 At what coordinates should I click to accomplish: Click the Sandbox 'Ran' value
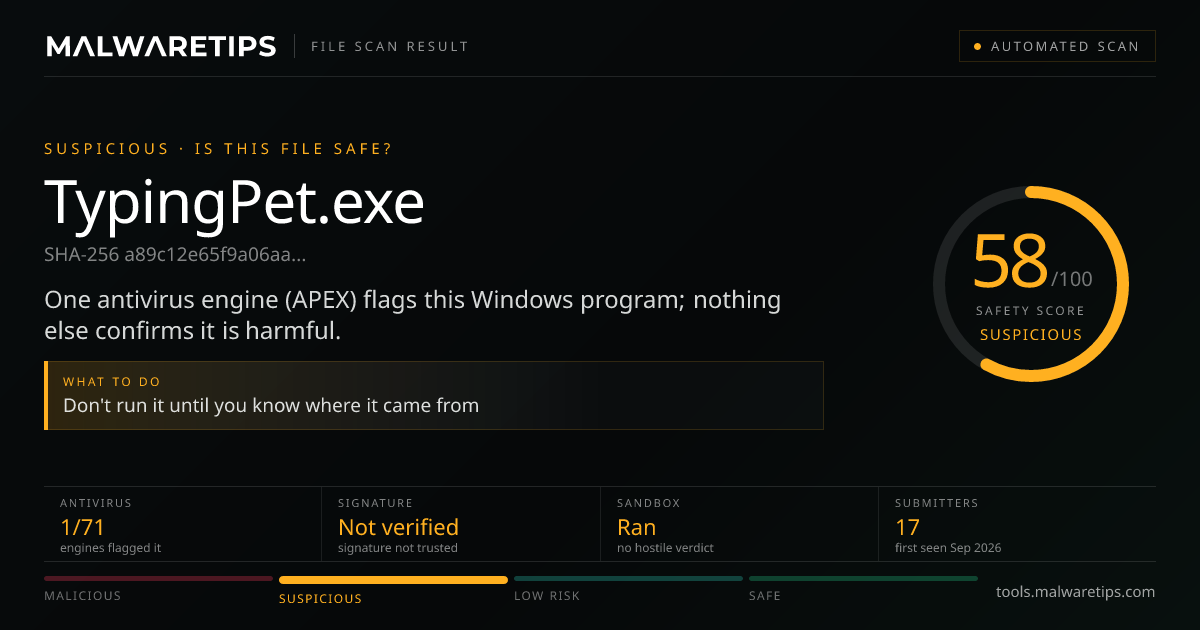click(x=636, y=527)
